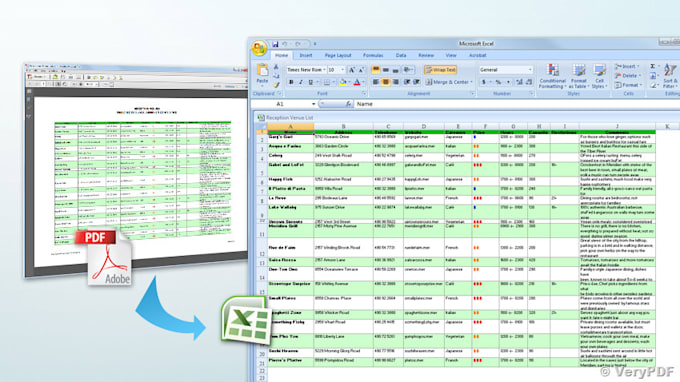
Task: Toggle Center horizontal alignment
Action: click(x=386, y=82)
